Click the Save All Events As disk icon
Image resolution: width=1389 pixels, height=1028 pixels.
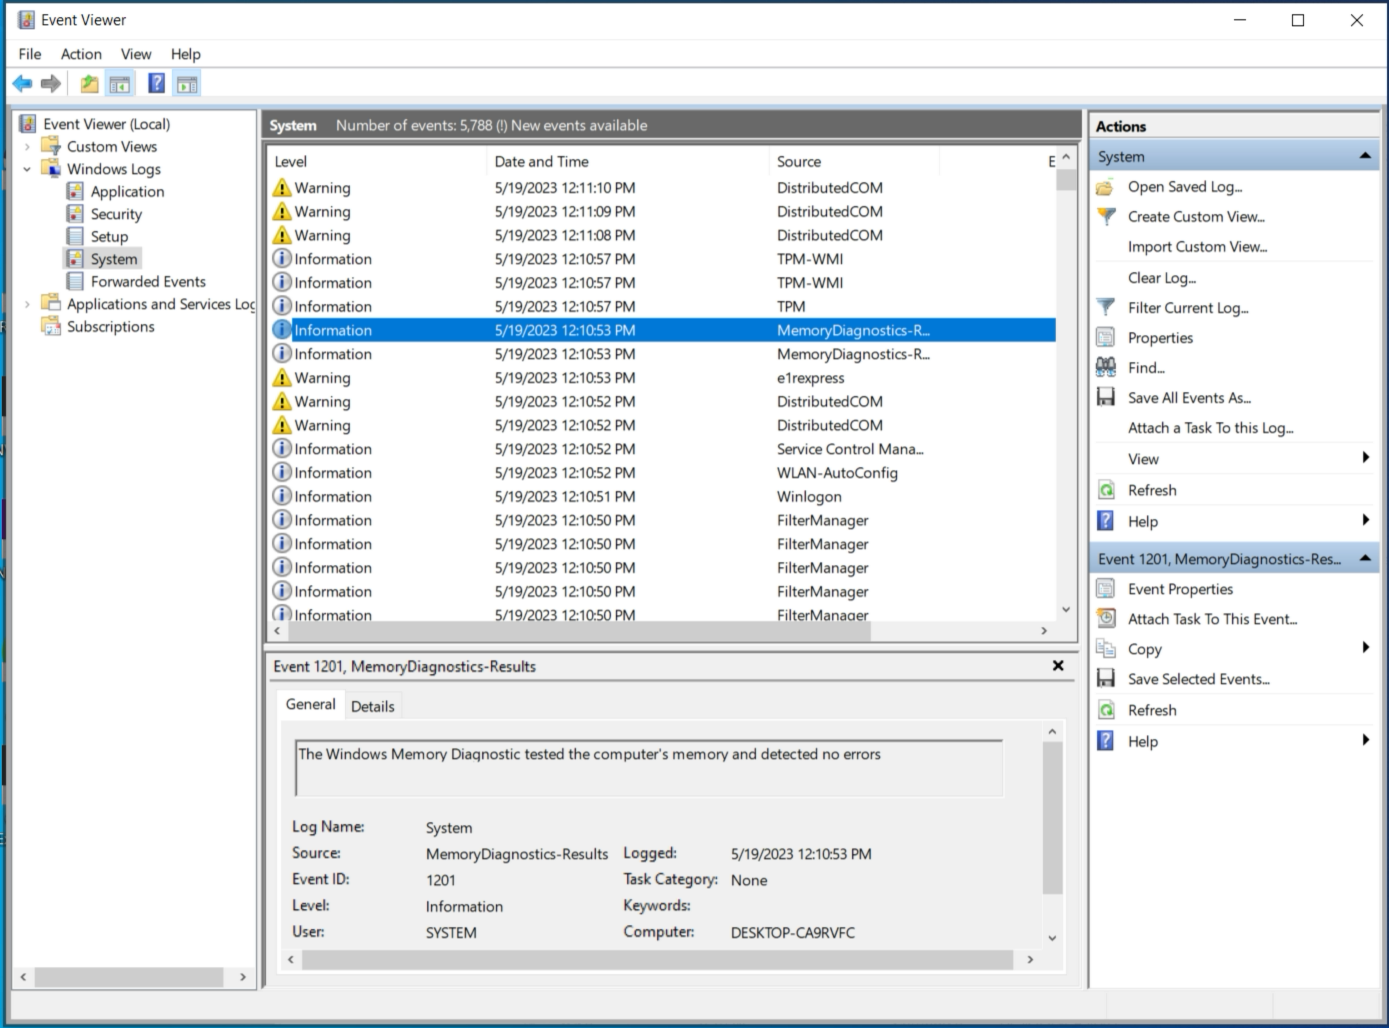point(1105,397)
